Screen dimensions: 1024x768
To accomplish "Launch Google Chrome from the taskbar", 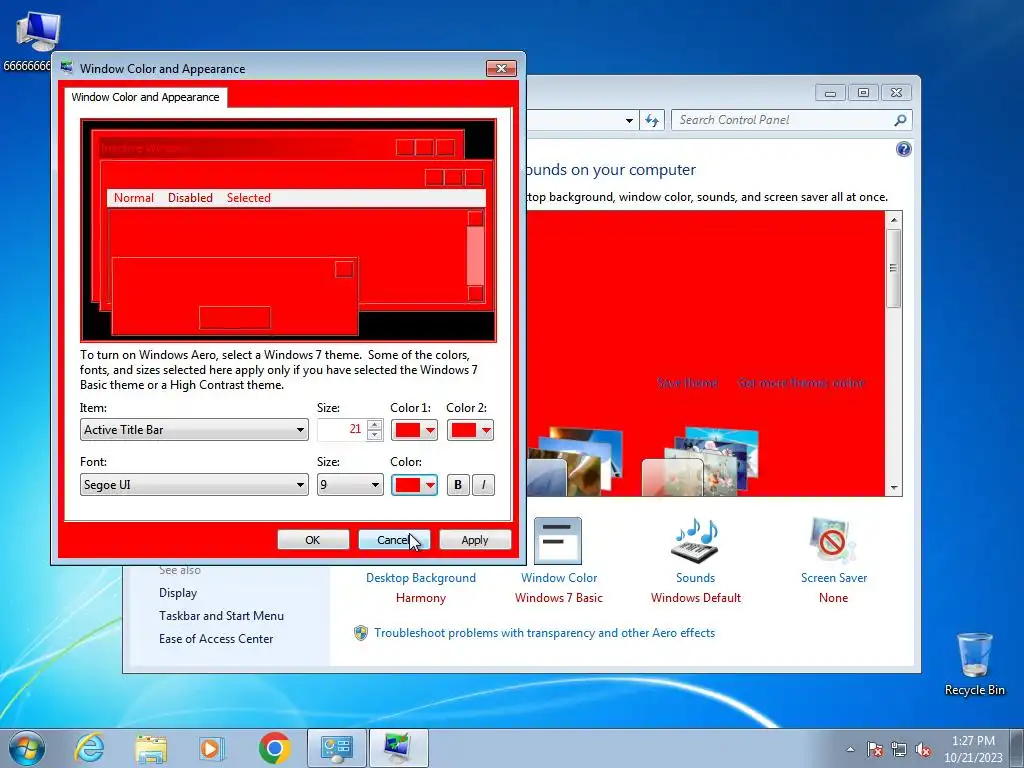I will (274, 748).
